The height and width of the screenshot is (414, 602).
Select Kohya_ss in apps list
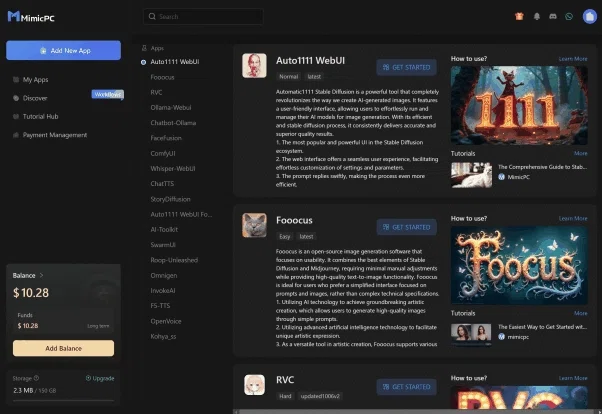163,336
